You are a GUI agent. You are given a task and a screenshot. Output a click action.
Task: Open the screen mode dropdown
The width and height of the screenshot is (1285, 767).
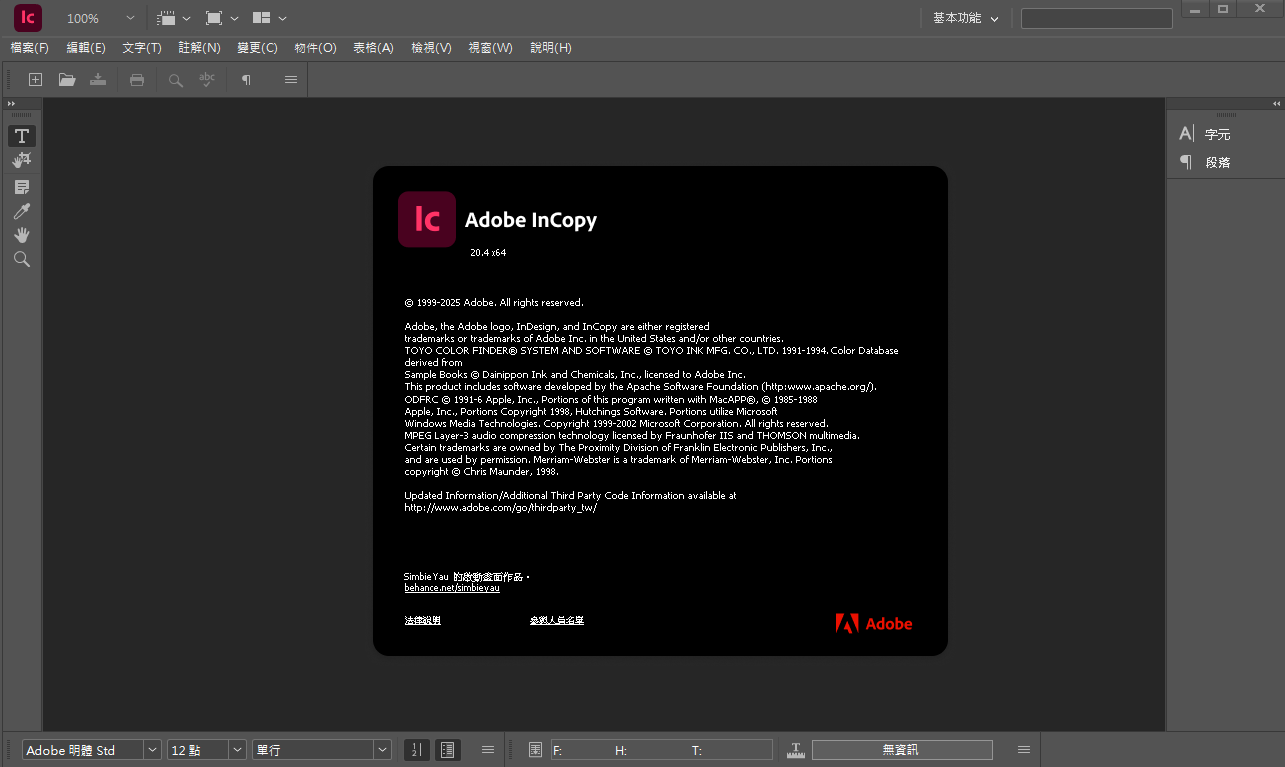222,18
